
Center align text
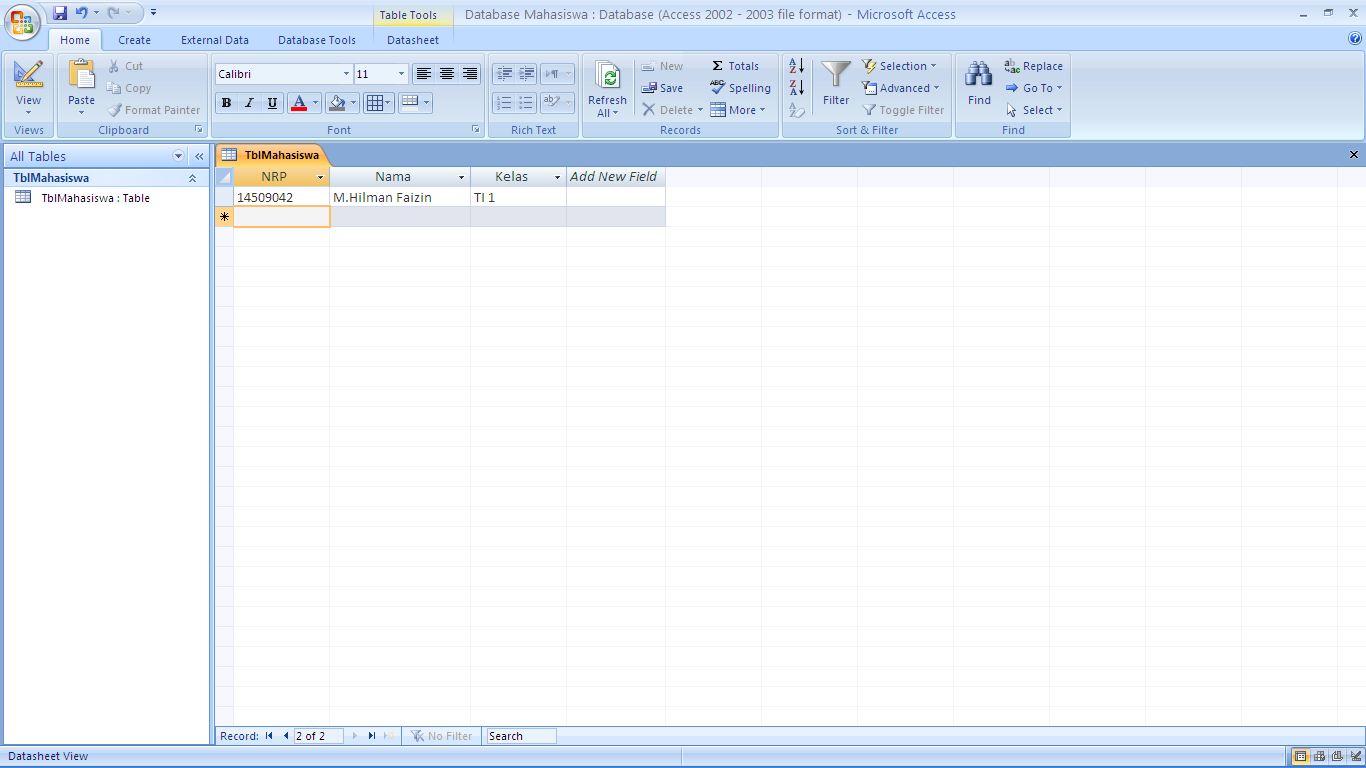point(447,74)
